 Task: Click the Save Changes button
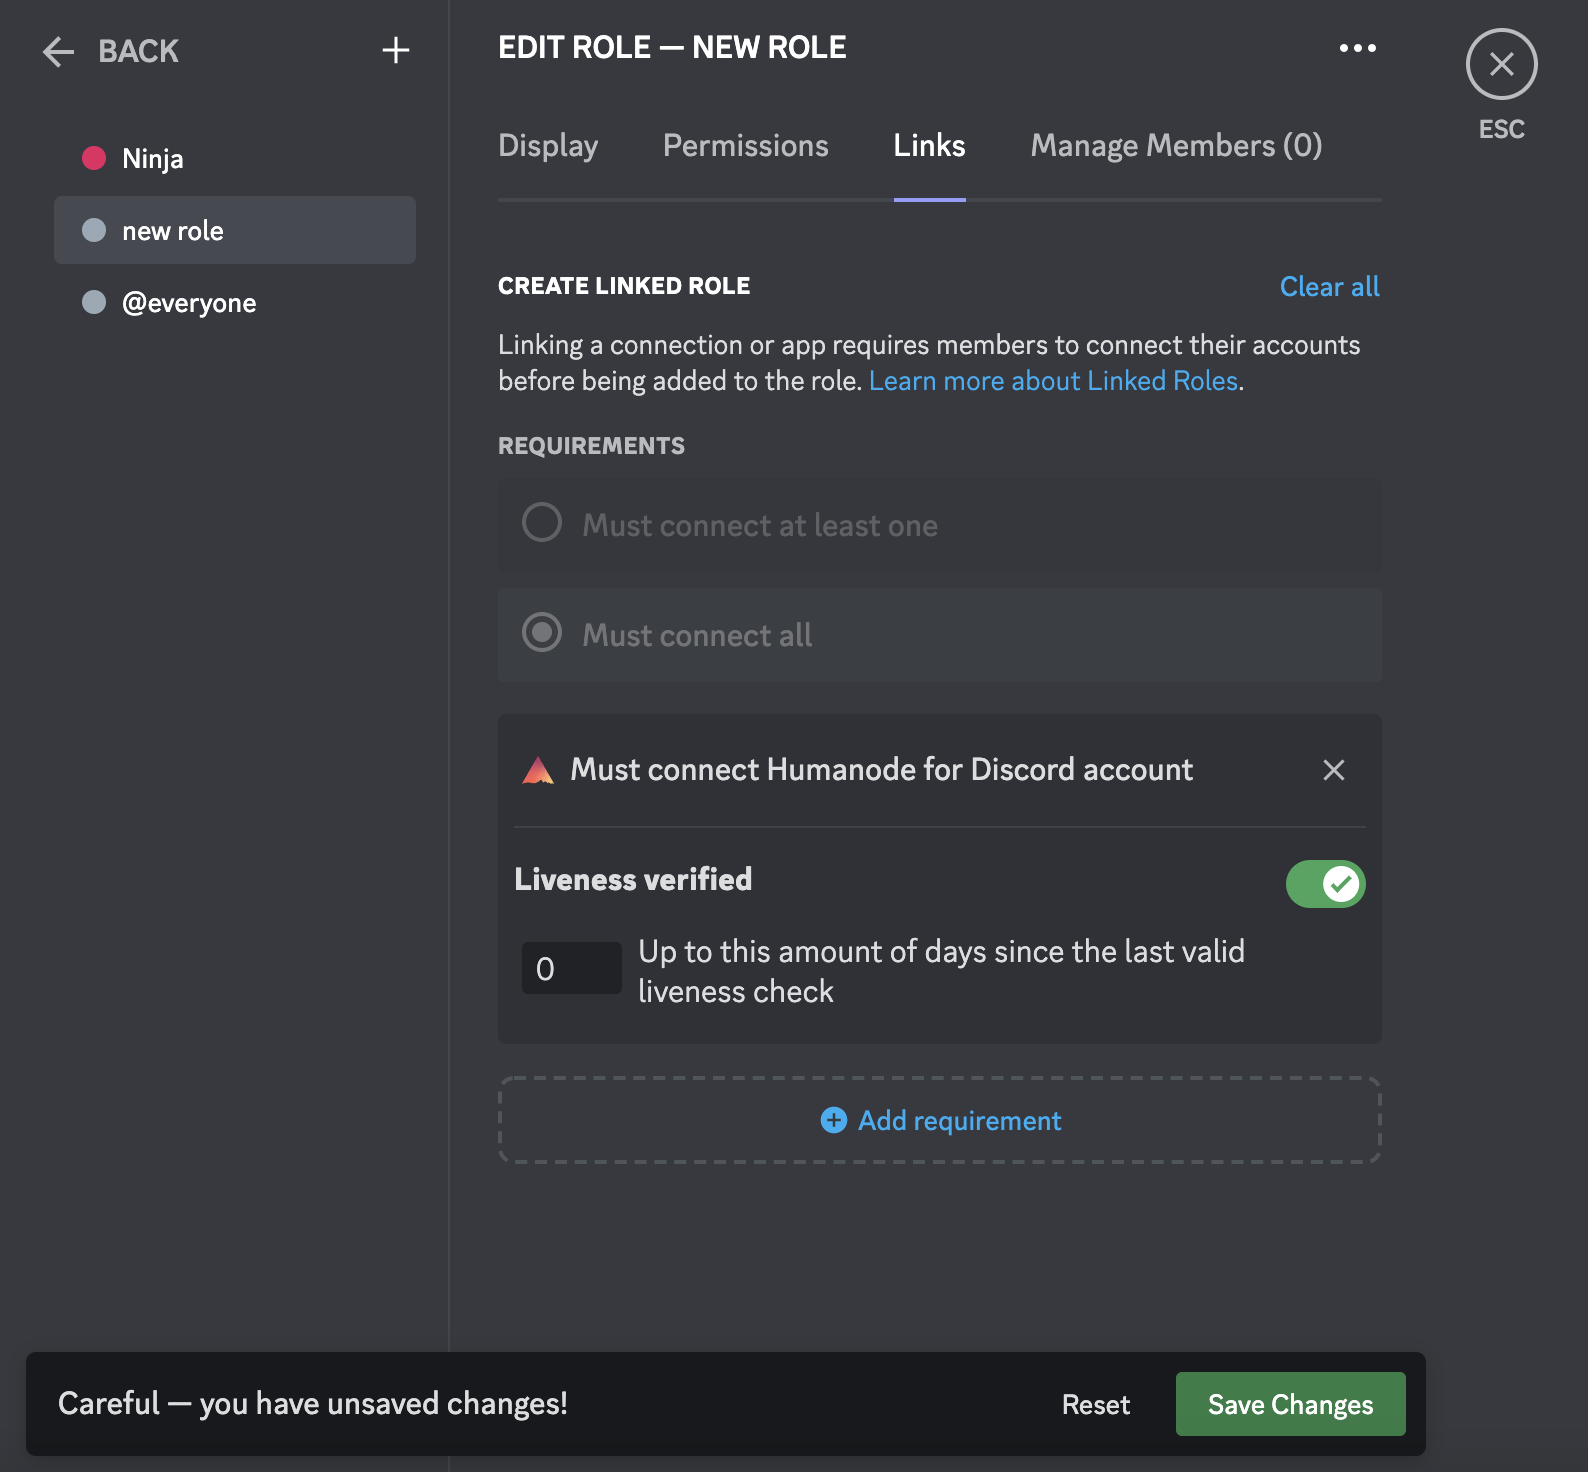(1290, 1404)
